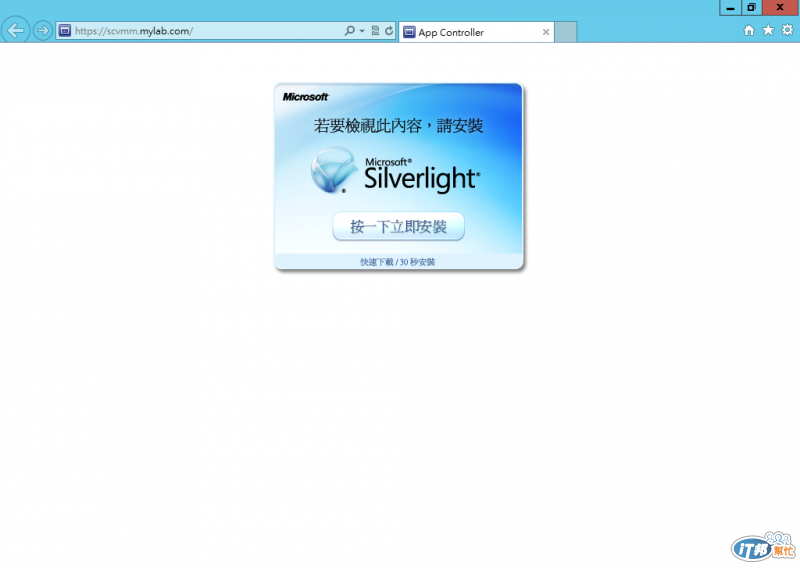Close the App Controller tab
800x568 pixels.
546,32
